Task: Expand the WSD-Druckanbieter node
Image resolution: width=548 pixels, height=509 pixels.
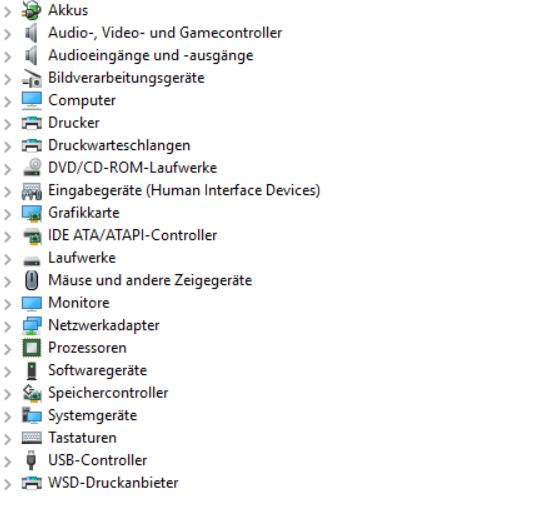Action: (8, 484)
